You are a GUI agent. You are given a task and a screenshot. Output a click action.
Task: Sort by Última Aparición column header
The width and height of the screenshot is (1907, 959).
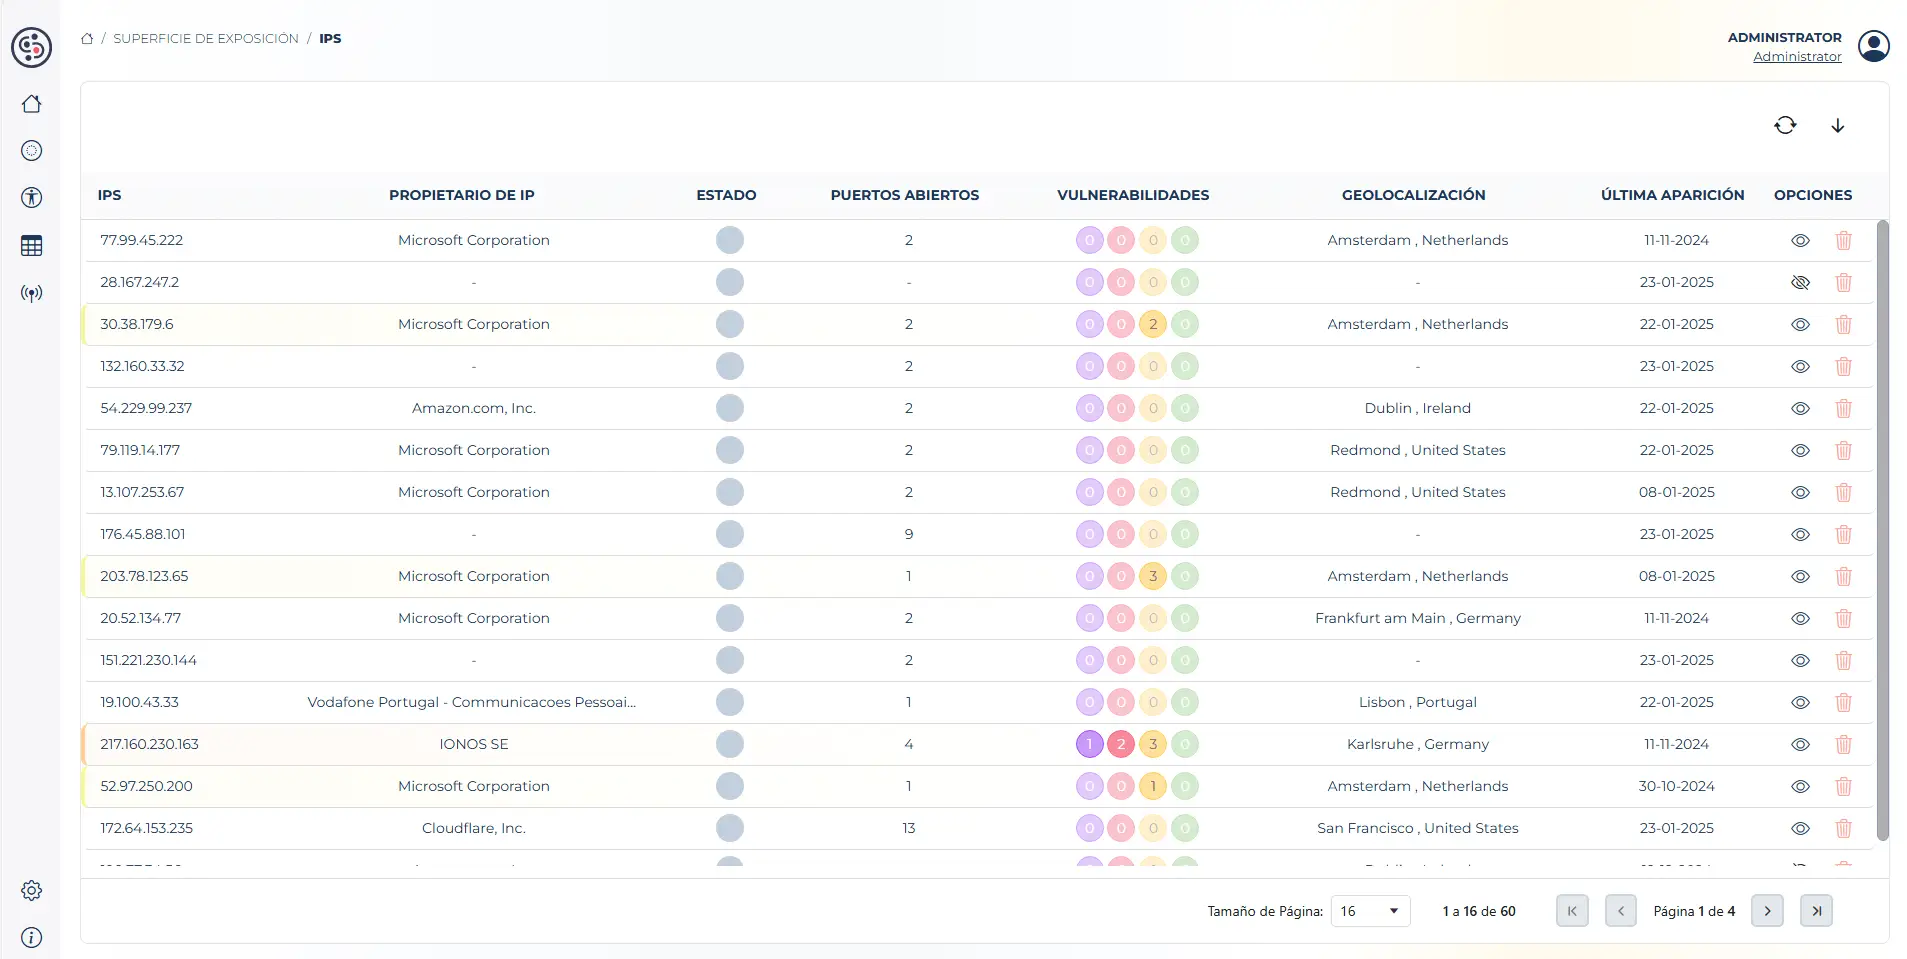pyautogui.click(x=1672, y=195)
